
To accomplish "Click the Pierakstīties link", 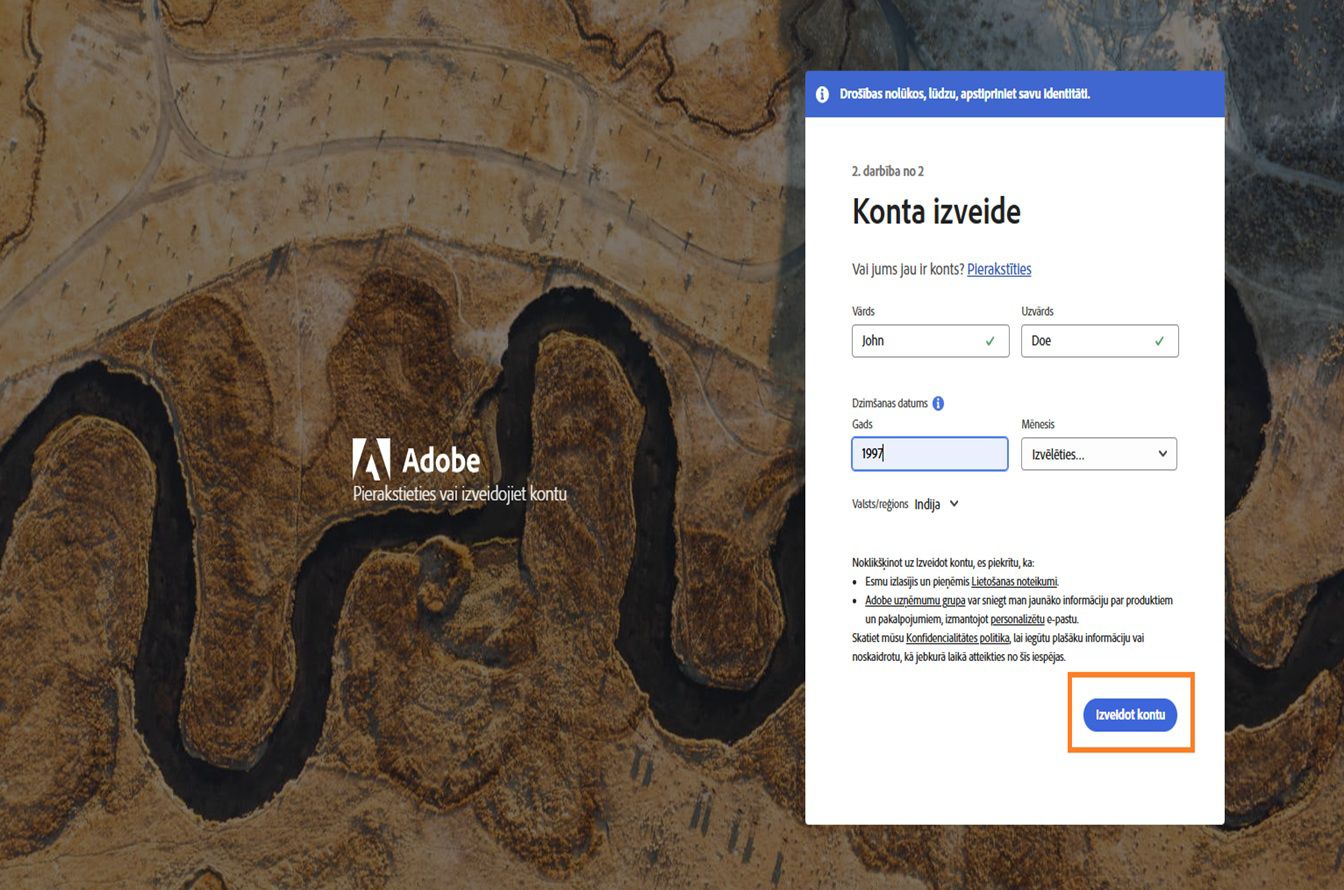I will click(x=999, y=269).
